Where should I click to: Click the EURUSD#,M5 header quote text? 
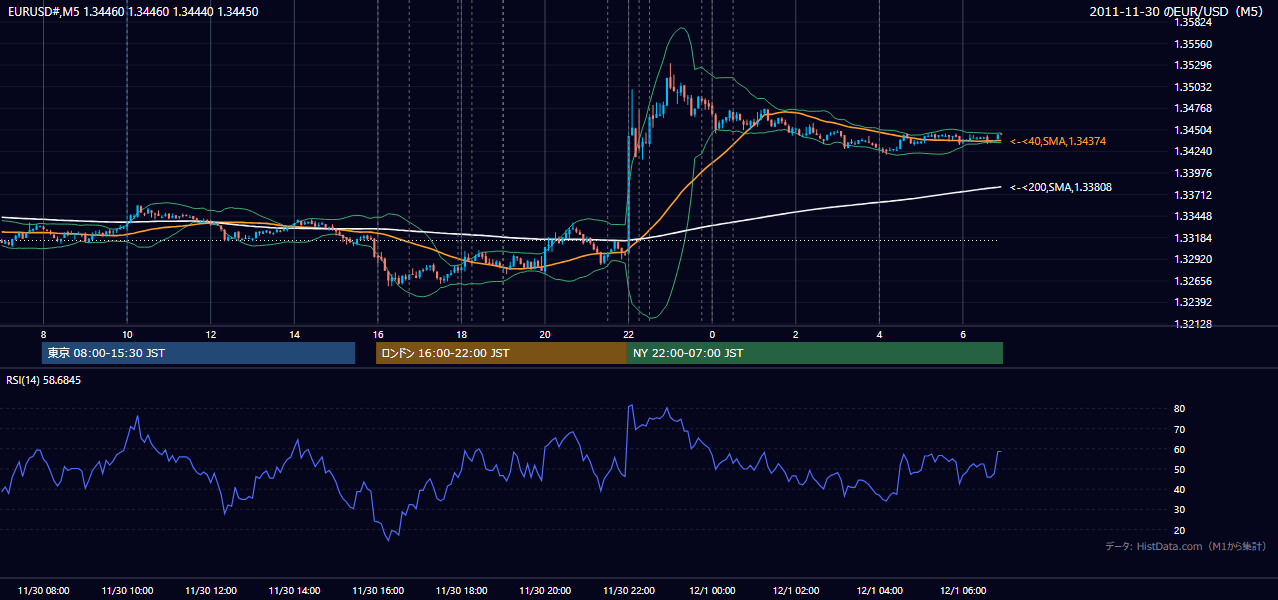pyautogui.click(x=132, y=11)
